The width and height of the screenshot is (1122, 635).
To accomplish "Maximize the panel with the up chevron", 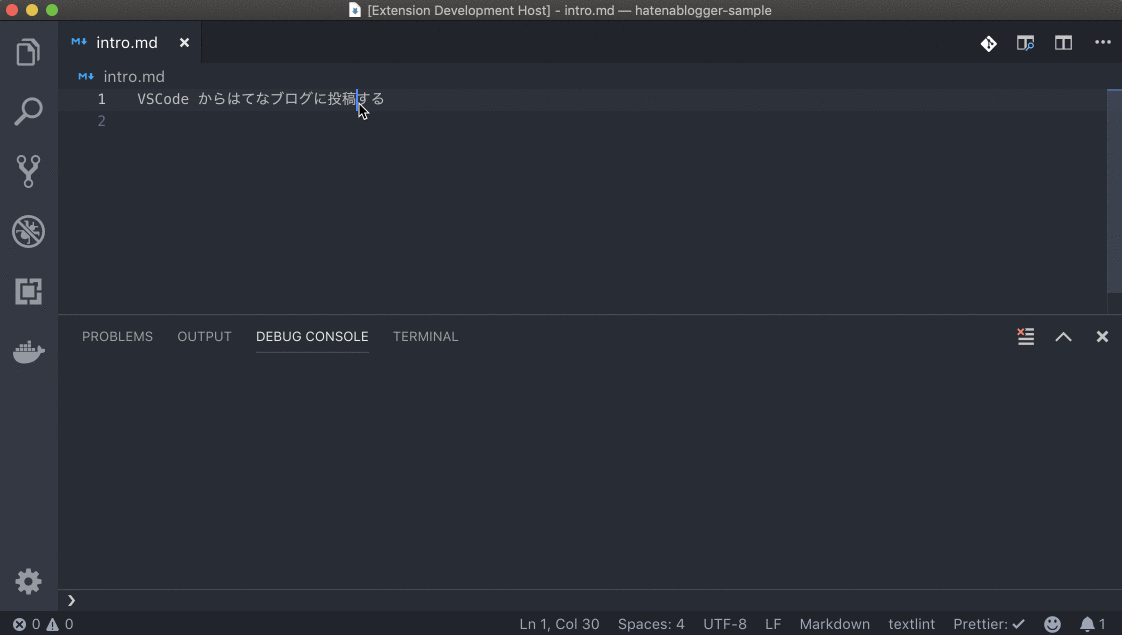I will (1063, 336).
